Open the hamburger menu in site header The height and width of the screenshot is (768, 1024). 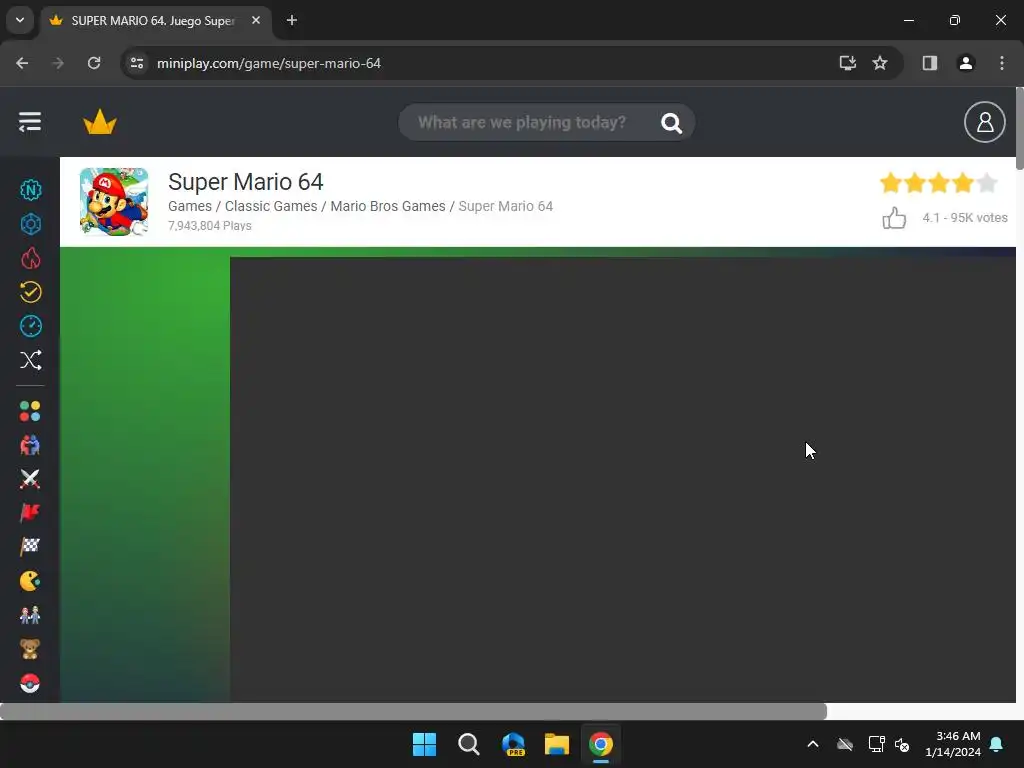pos(29,121)
